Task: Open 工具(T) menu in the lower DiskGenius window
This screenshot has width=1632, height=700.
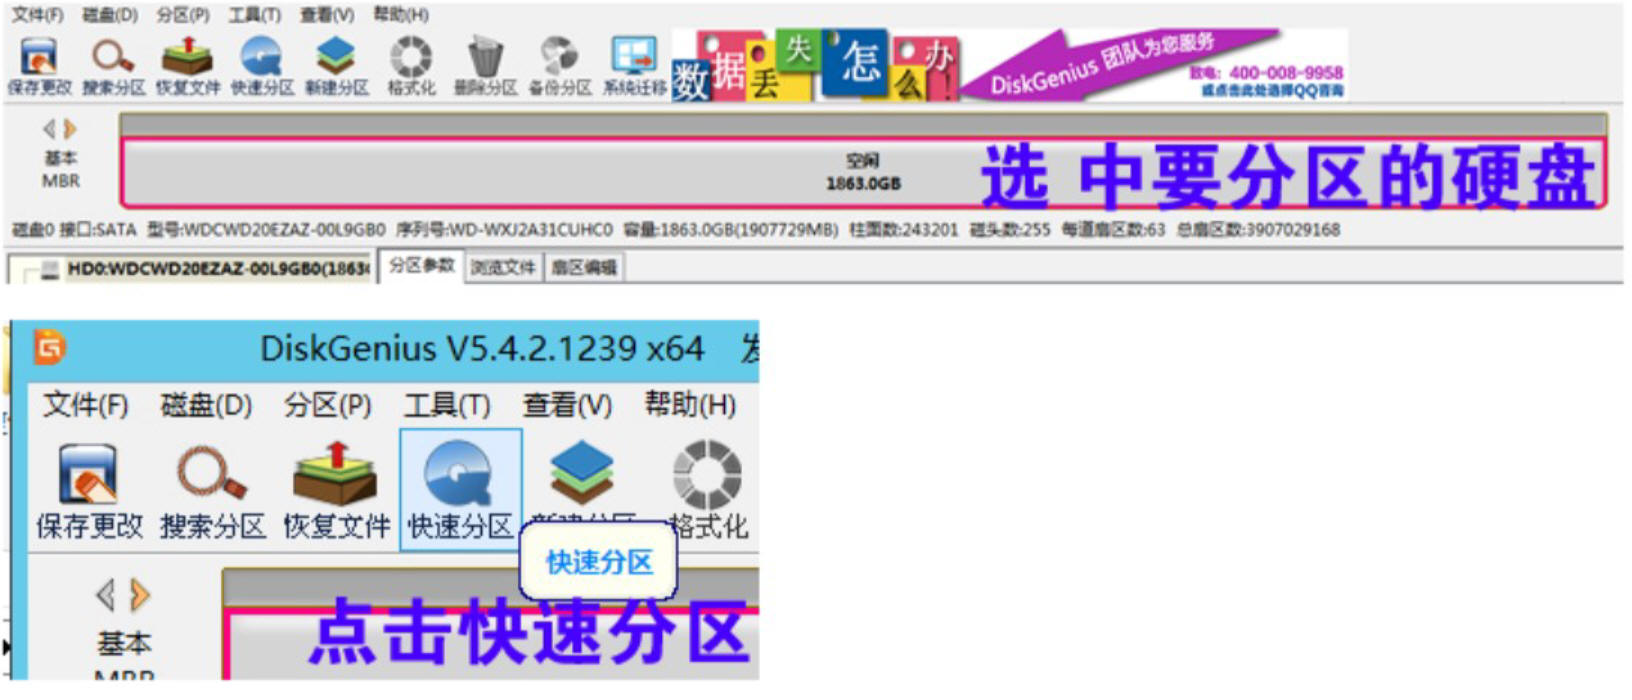Action: (447, 405)
